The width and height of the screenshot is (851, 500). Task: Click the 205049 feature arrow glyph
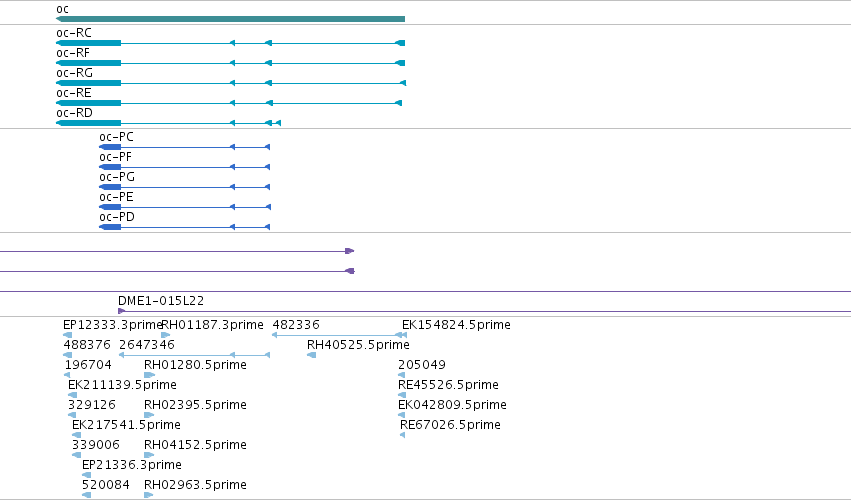tap(402, 375)
